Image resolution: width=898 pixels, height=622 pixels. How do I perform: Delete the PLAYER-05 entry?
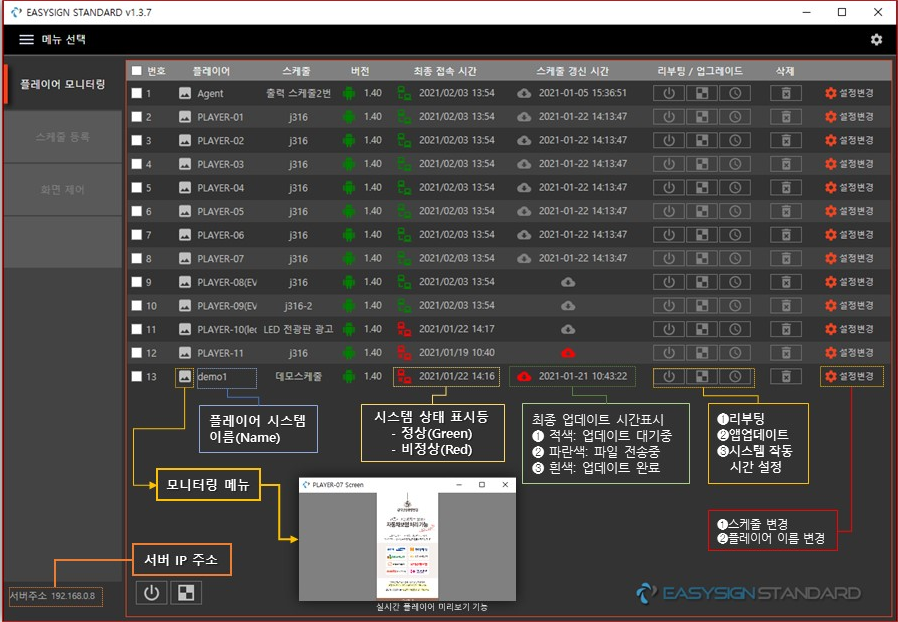pyautogui.click(x=786, y=211)
